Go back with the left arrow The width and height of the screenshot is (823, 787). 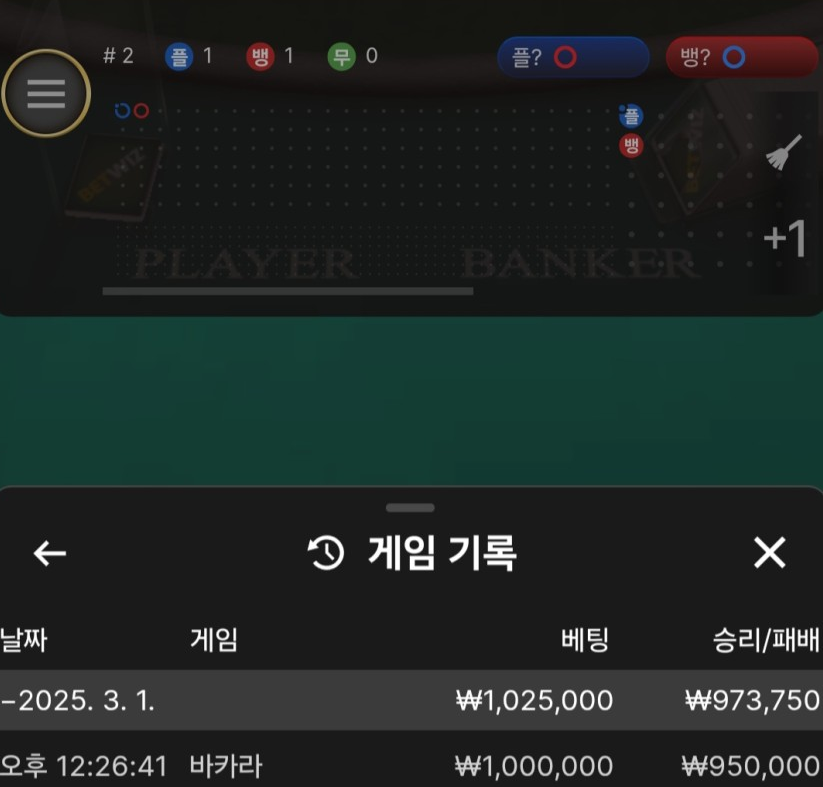point(50,553)
